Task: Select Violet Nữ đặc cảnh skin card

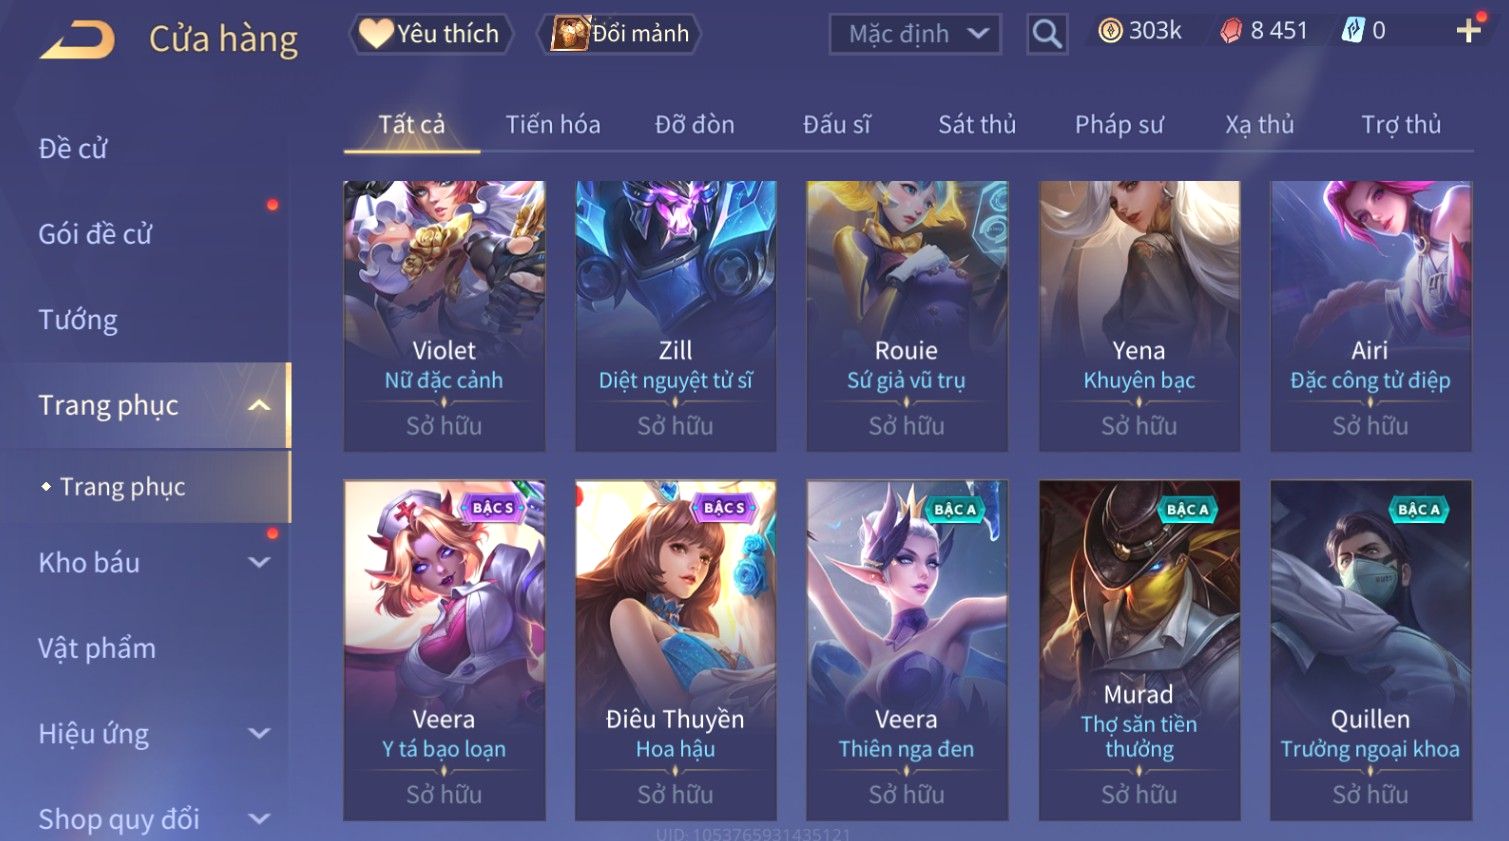Action: [x=444, y=316]
